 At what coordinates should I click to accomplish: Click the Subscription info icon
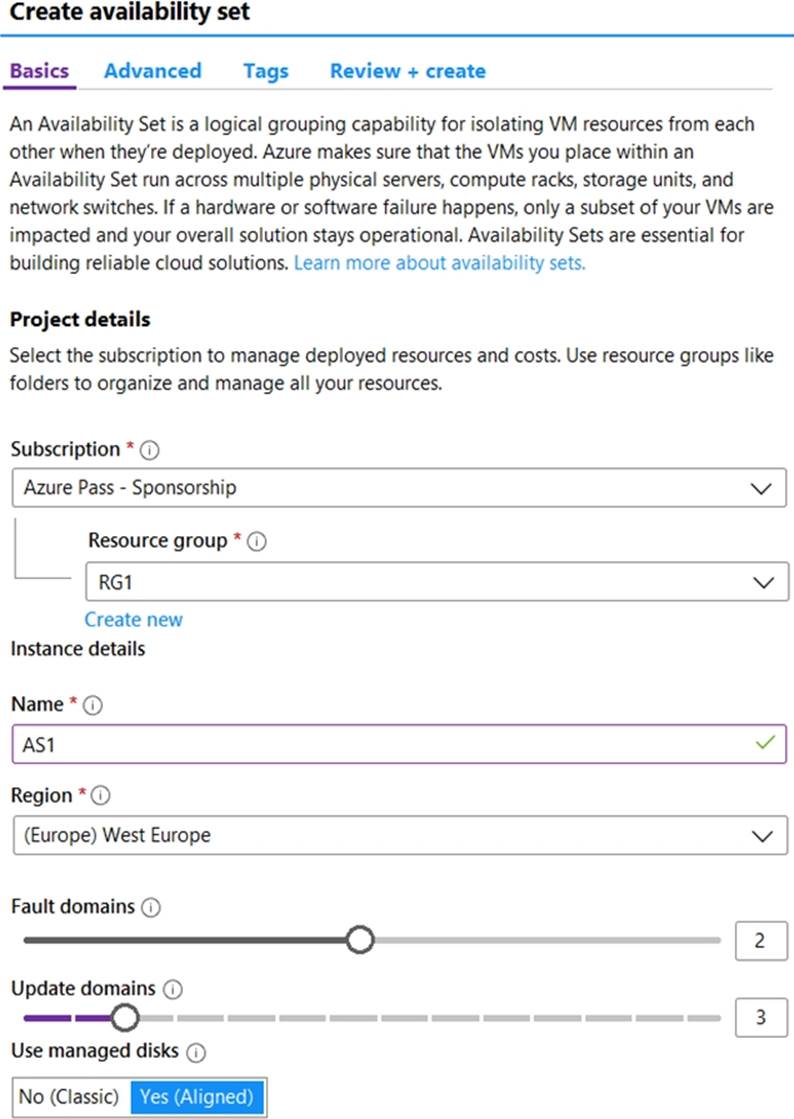click(x=150, y=450)
